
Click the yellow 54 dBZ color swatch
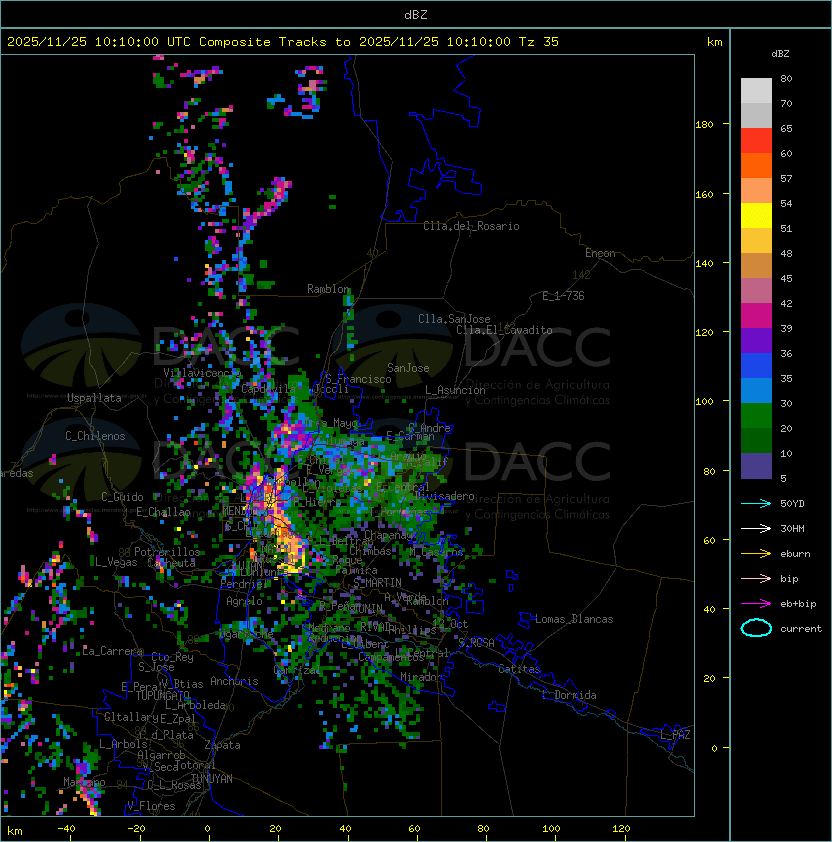[x=756, y=215]
